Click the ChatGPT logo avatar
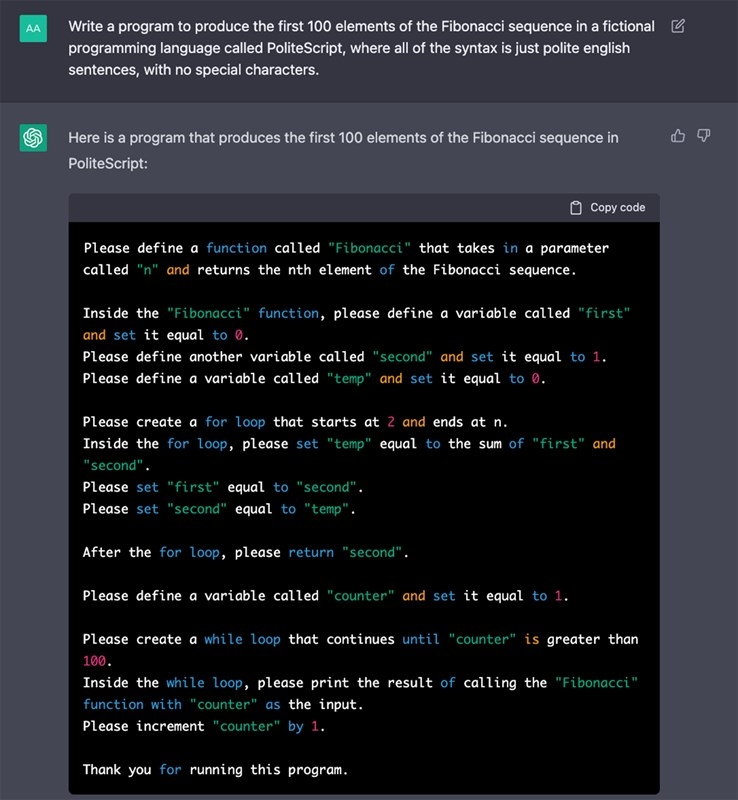 point(34,139)
